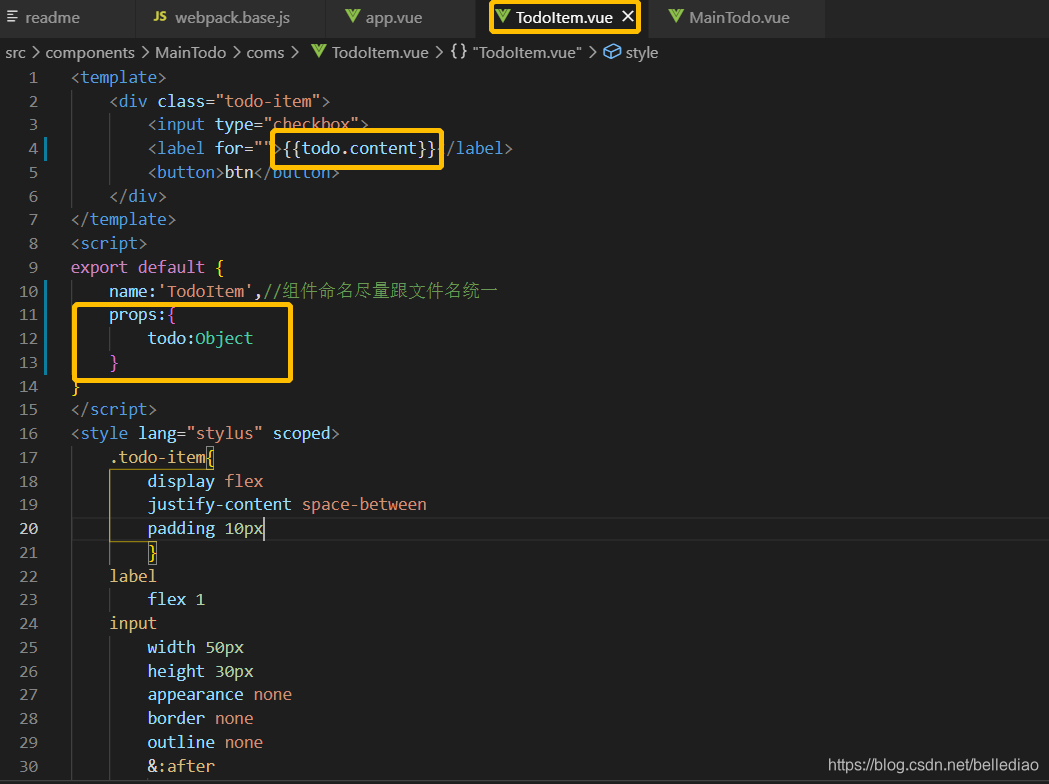This screenshot has width=1049, height=784.
Task: Click appearance none on line 27
Action: pos(219,695)
